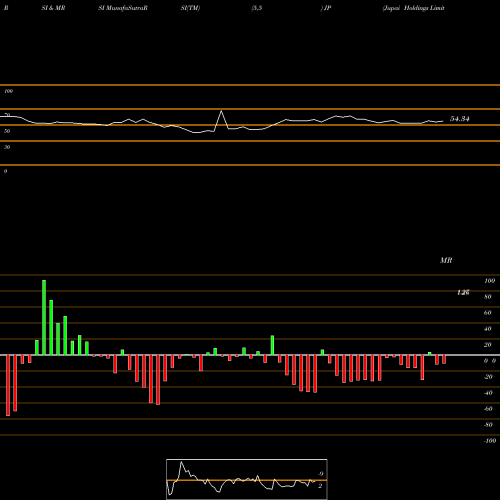
Task: Click the RSI axis label 70
Action: click(x=7, y=115)
